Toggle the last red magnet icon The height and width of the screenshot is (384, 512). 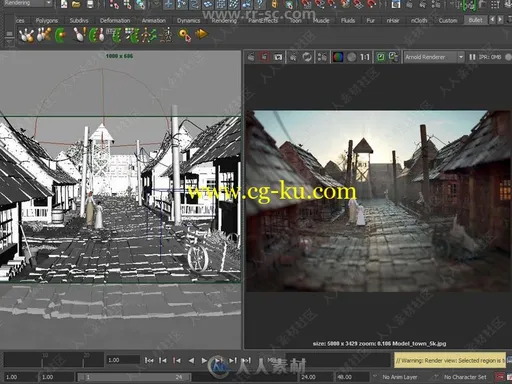[x=371, y=4]
